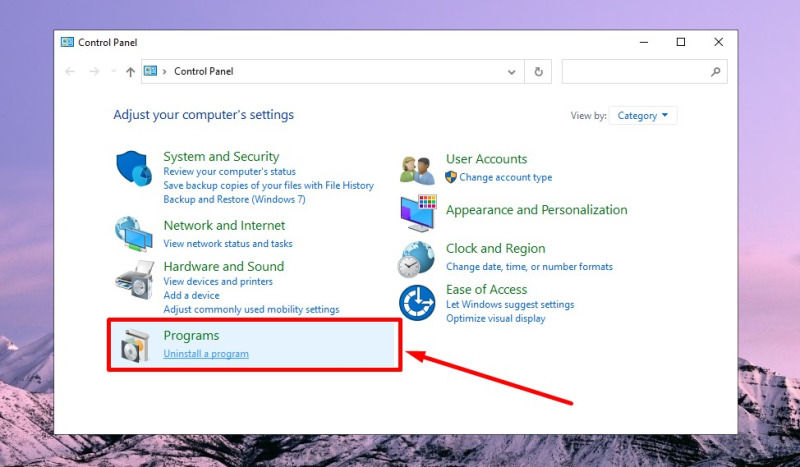Click Let Windows suggest settings link
Image resolution: width=800 pixels, height=467 pixels.
(x=510, y=305)
